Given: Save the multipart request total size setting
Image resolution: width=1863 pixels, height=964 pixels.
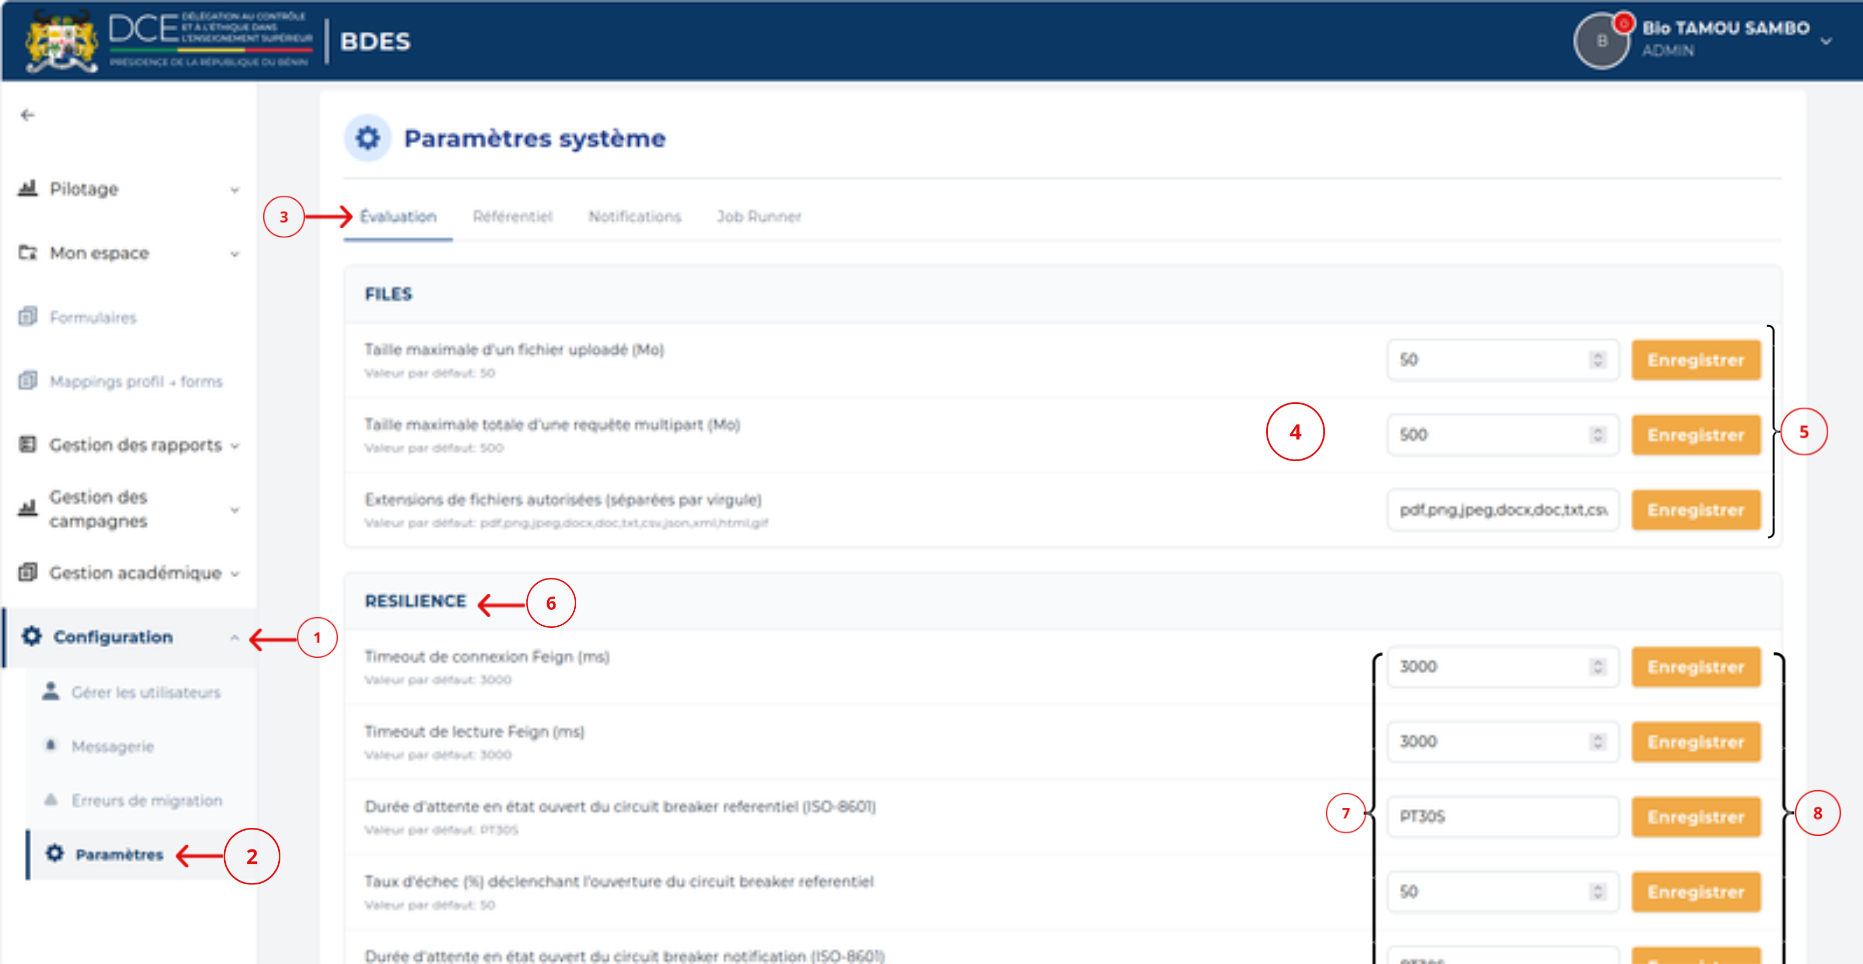Looking at the screenshot, I should 1696,435.
